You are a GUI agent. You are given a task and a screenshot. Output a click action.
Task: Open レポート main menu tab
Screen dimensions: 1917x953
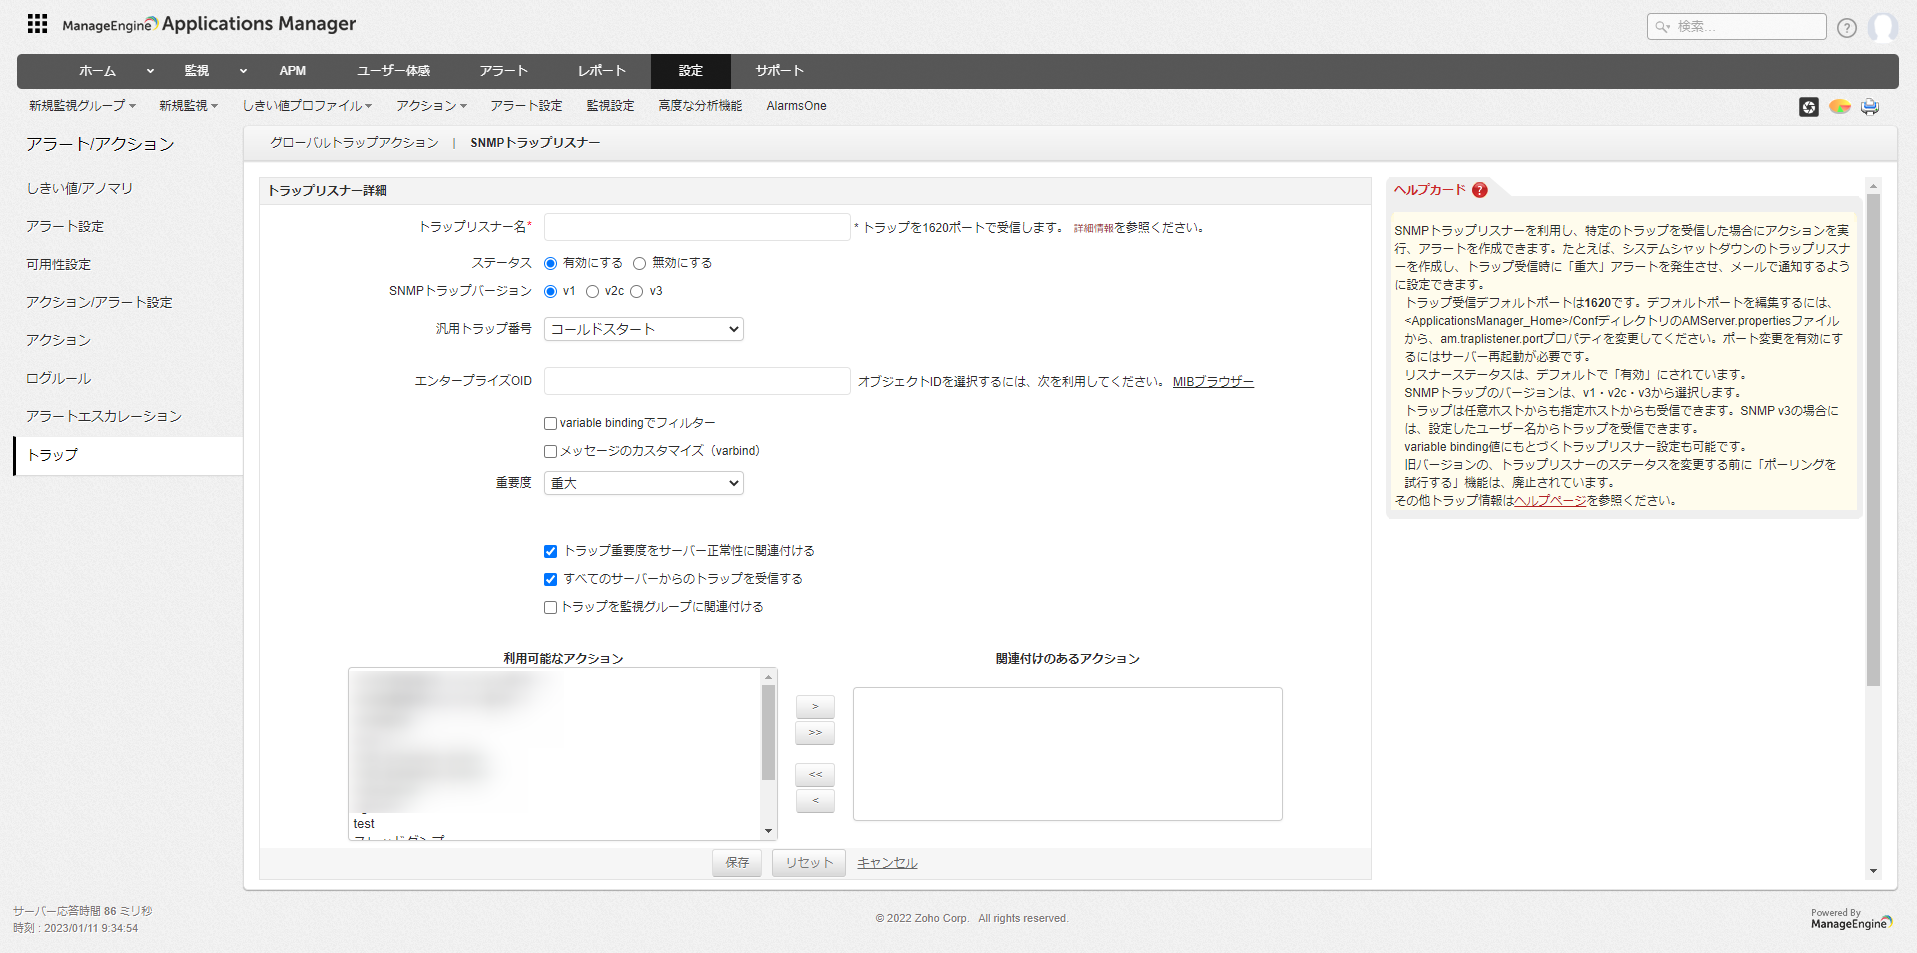tap(601, 71)
